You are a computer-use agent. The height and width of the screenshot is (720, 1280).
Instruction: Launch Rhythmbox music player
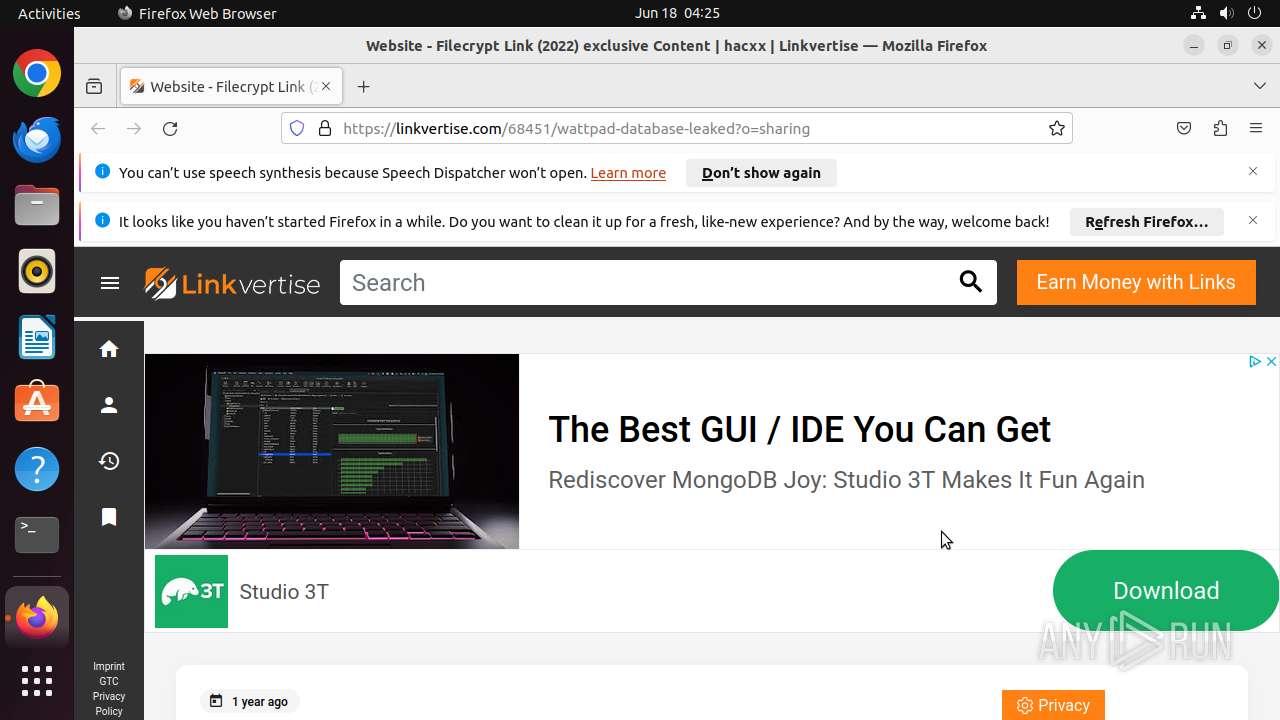[x=37, y=271]
